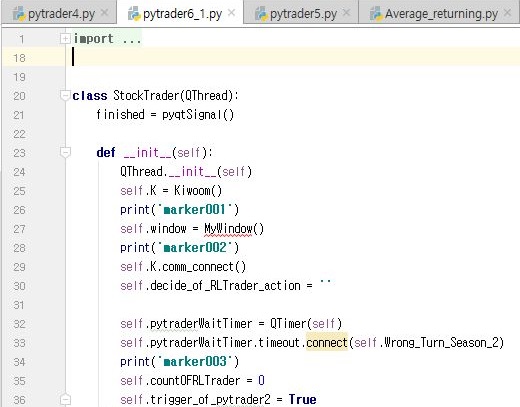Viewport: 520px width, 407px height.
Task: Click the class name StockTrader
Action: (x=146, y=96)
